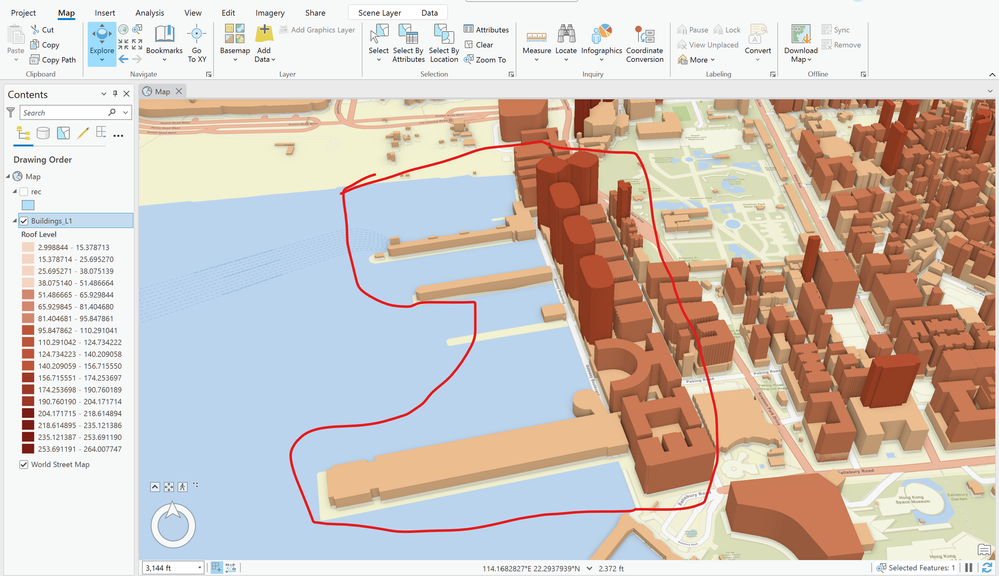Close the Map view tab
The height and width of the screenshot is (576, 999).
179,91
